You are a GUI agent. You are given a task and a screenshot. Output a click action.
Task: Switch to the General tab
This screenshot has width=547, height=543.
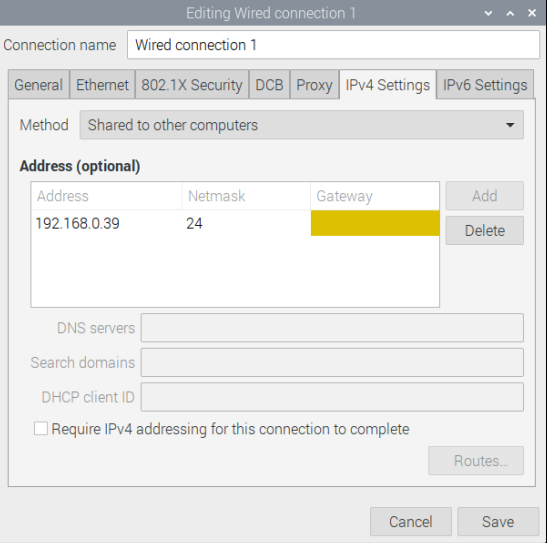coord(39,85)
